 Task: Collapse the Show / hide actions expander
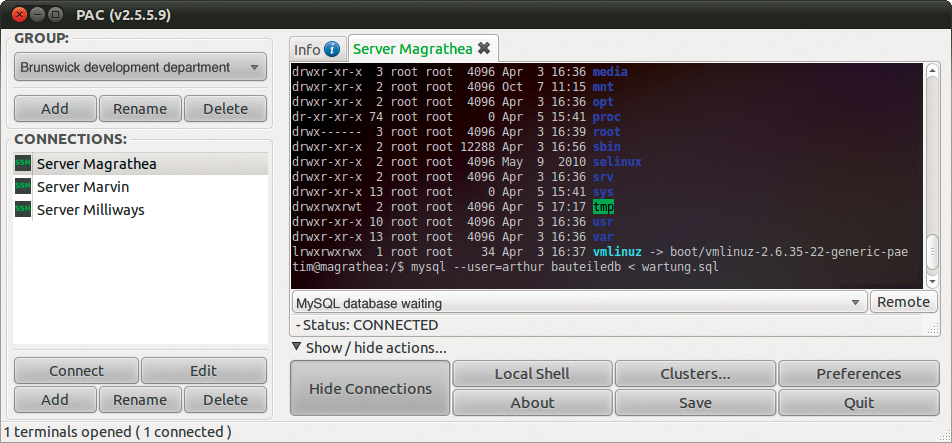(x=296, y=347)
